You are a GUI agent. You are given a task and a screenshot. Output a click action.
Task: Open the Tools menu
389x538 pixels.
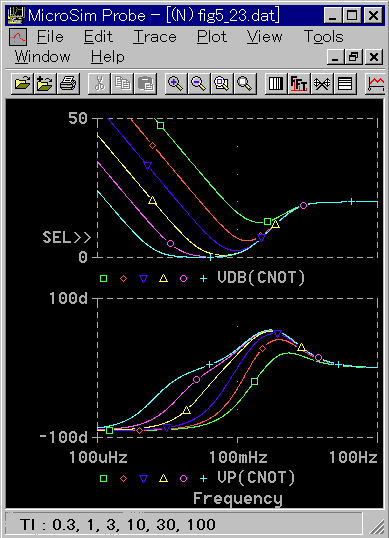coord(323,36)
